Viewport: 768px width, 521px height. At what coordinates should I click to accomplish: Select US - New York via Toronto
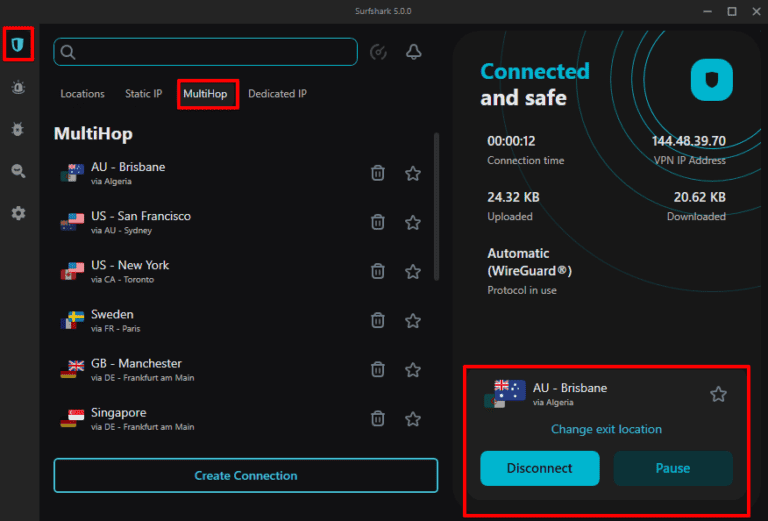point(240,271)
